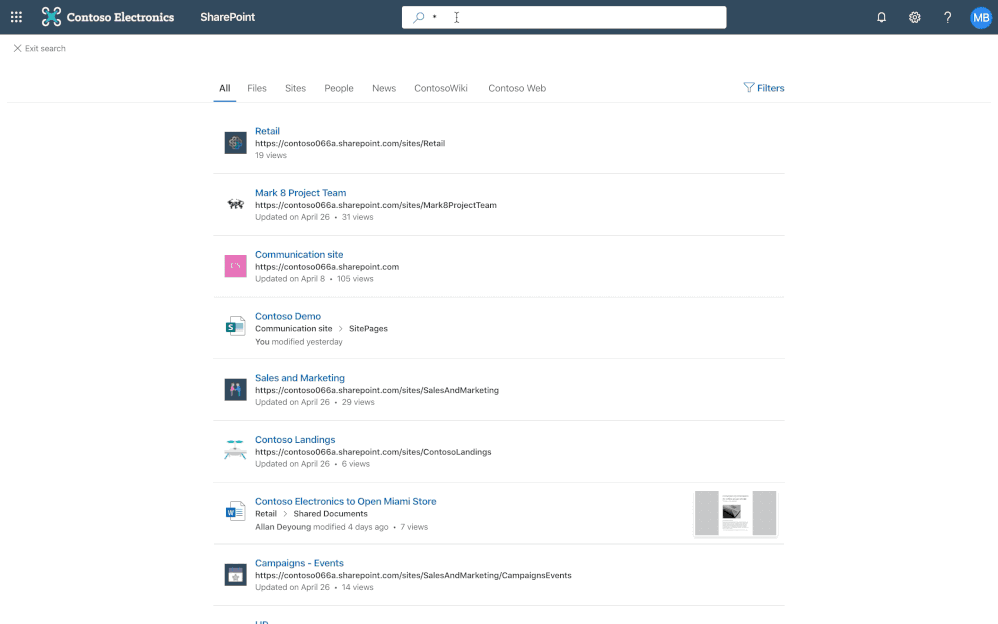Click 'Updated on April 8' text
This screenshot has width=998, height=624.
[290, 279]
